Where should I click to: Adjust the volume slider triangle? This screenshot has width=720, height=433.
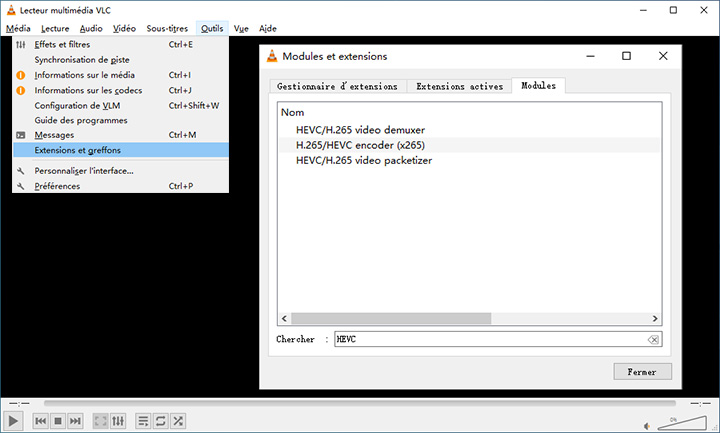(x=682, y=423)
